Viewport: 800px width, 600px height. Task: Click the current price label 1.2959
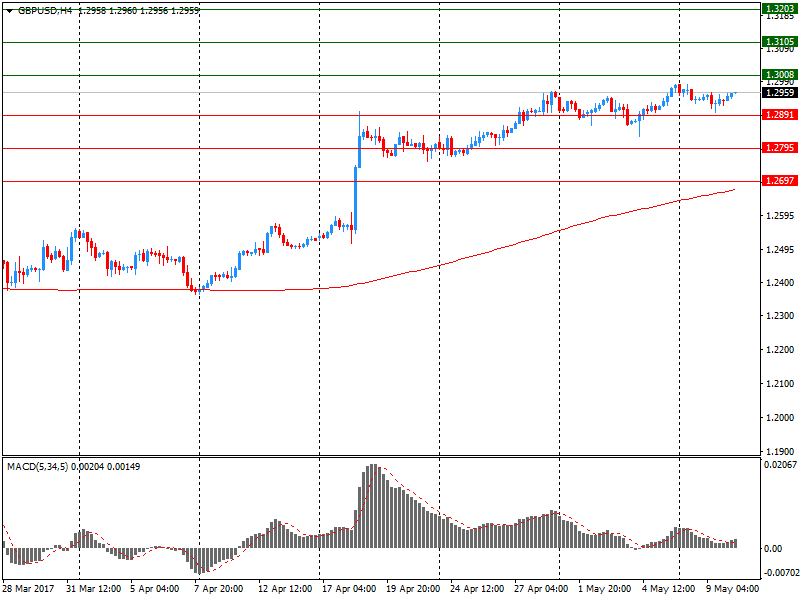click(780, 92)
